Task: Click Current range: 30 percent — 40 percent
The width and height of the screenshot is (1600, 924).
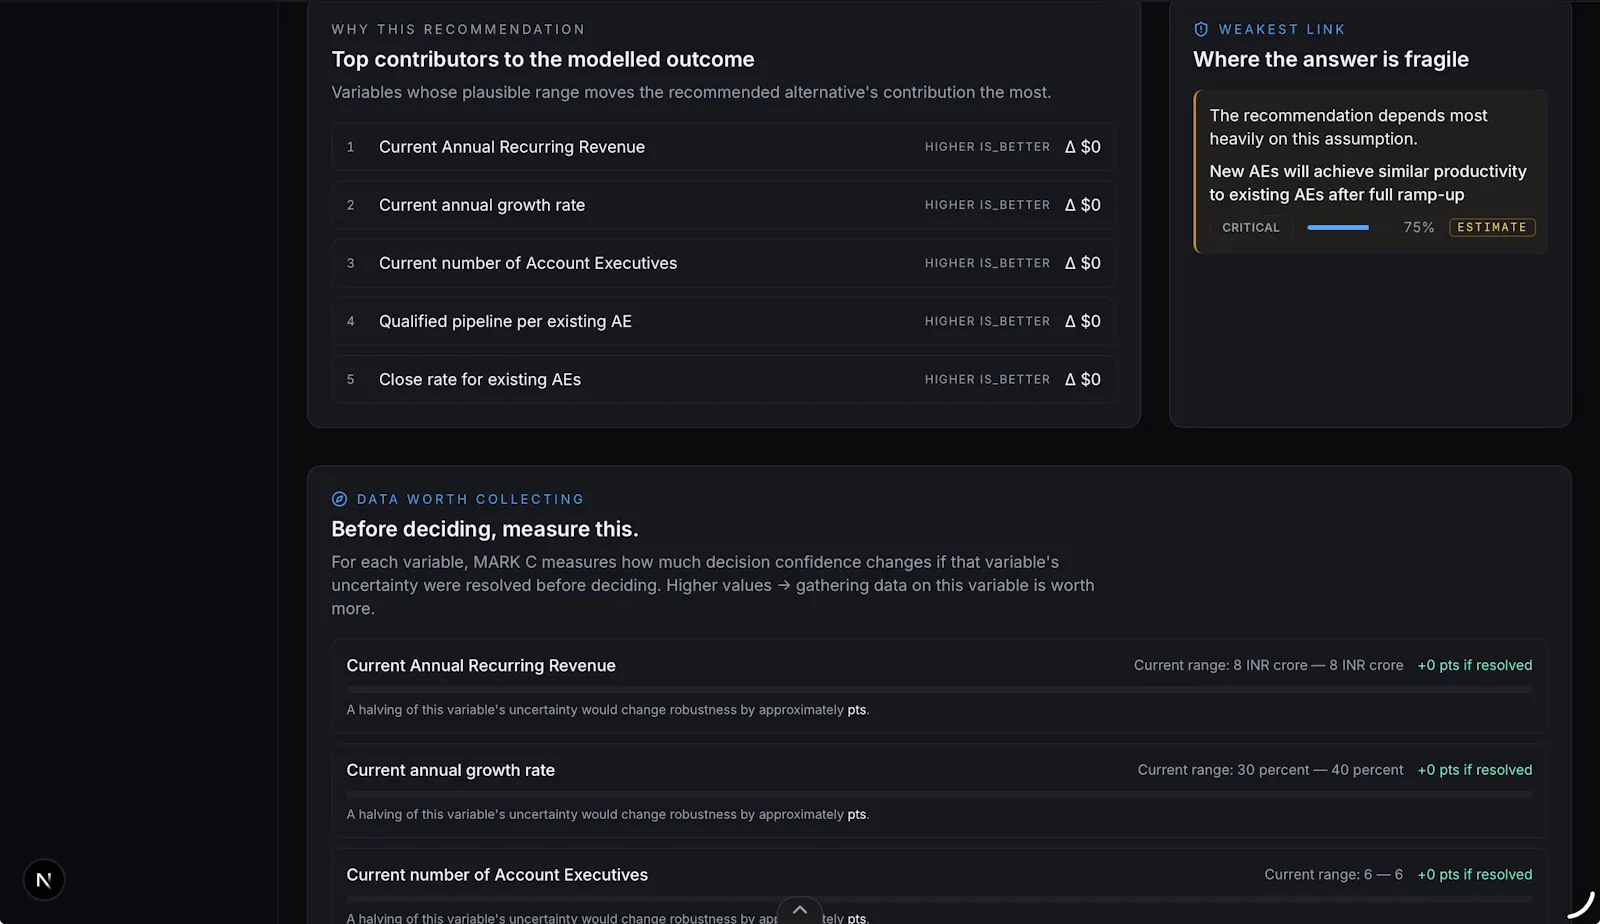Action: pyautogui.click(x=1270, y=770)
